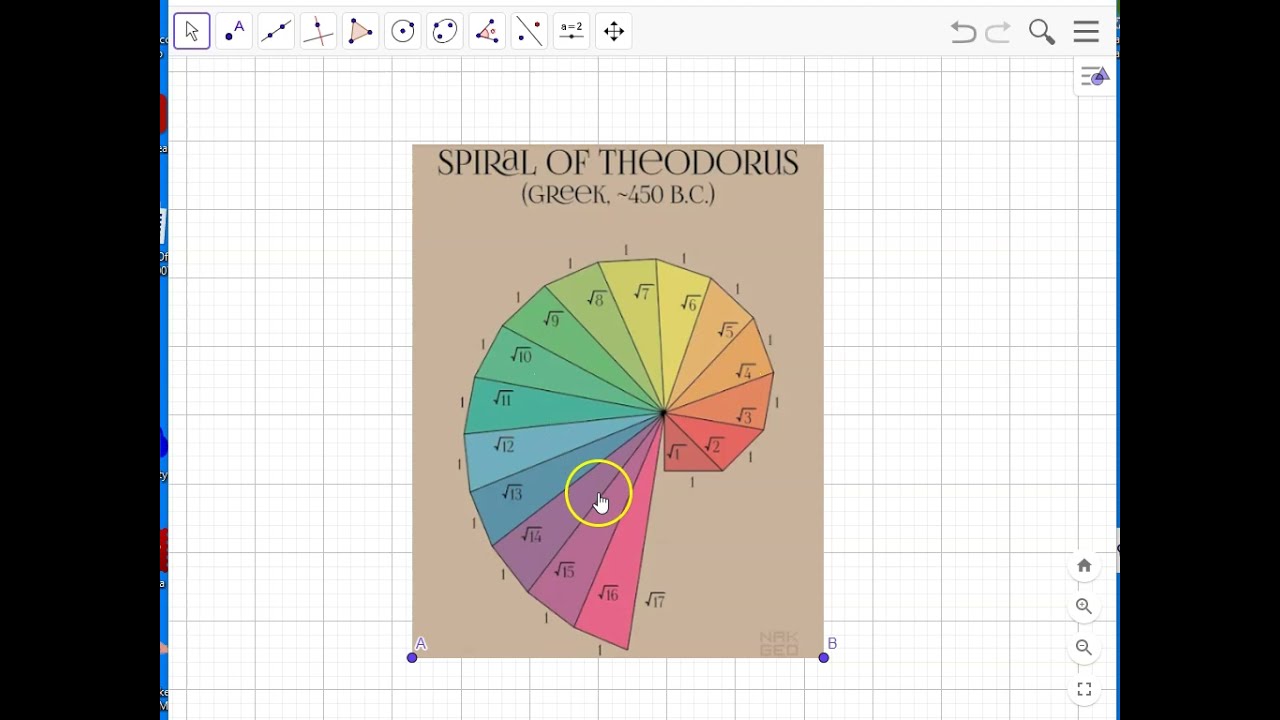Select the Point tool
Image resolution: width=1280 pixels, height=720 pixels.
pos(234,31)
